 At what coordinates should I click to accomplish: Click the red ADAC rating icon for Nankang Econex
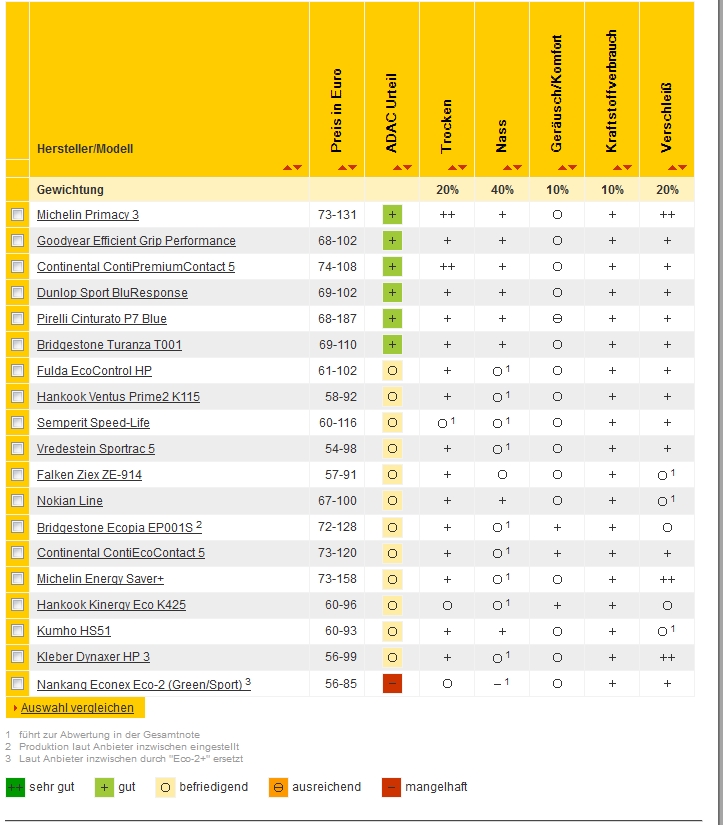392,683
